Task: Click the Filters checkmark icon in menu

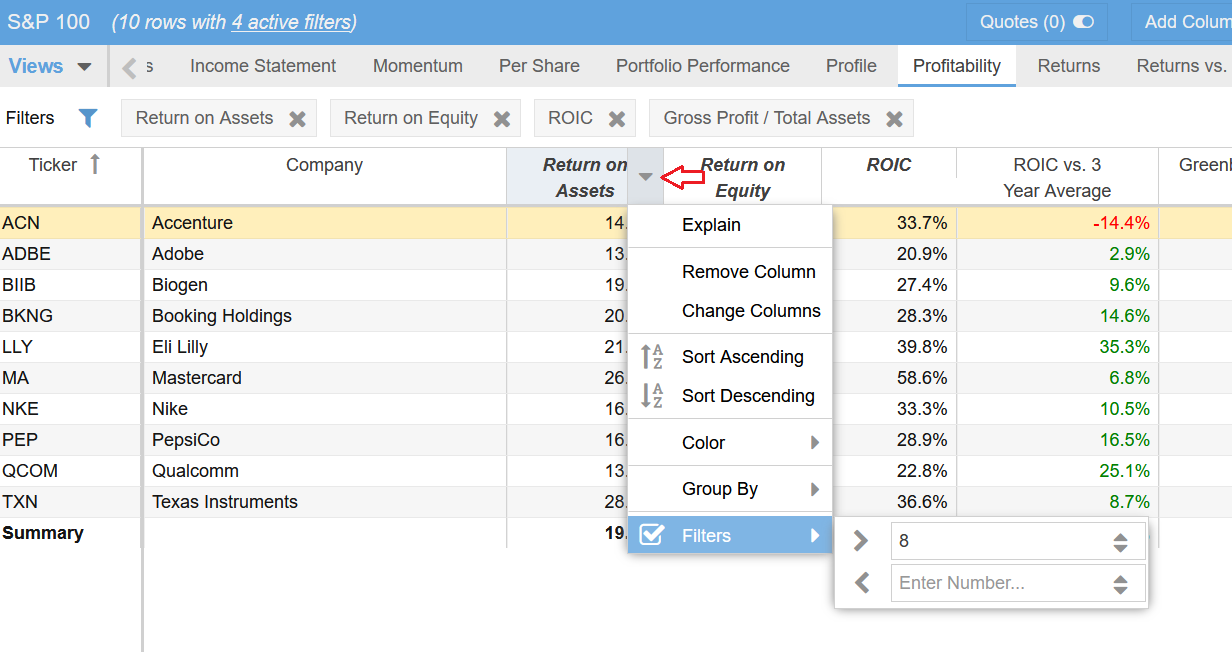Action: coord(652,535)
